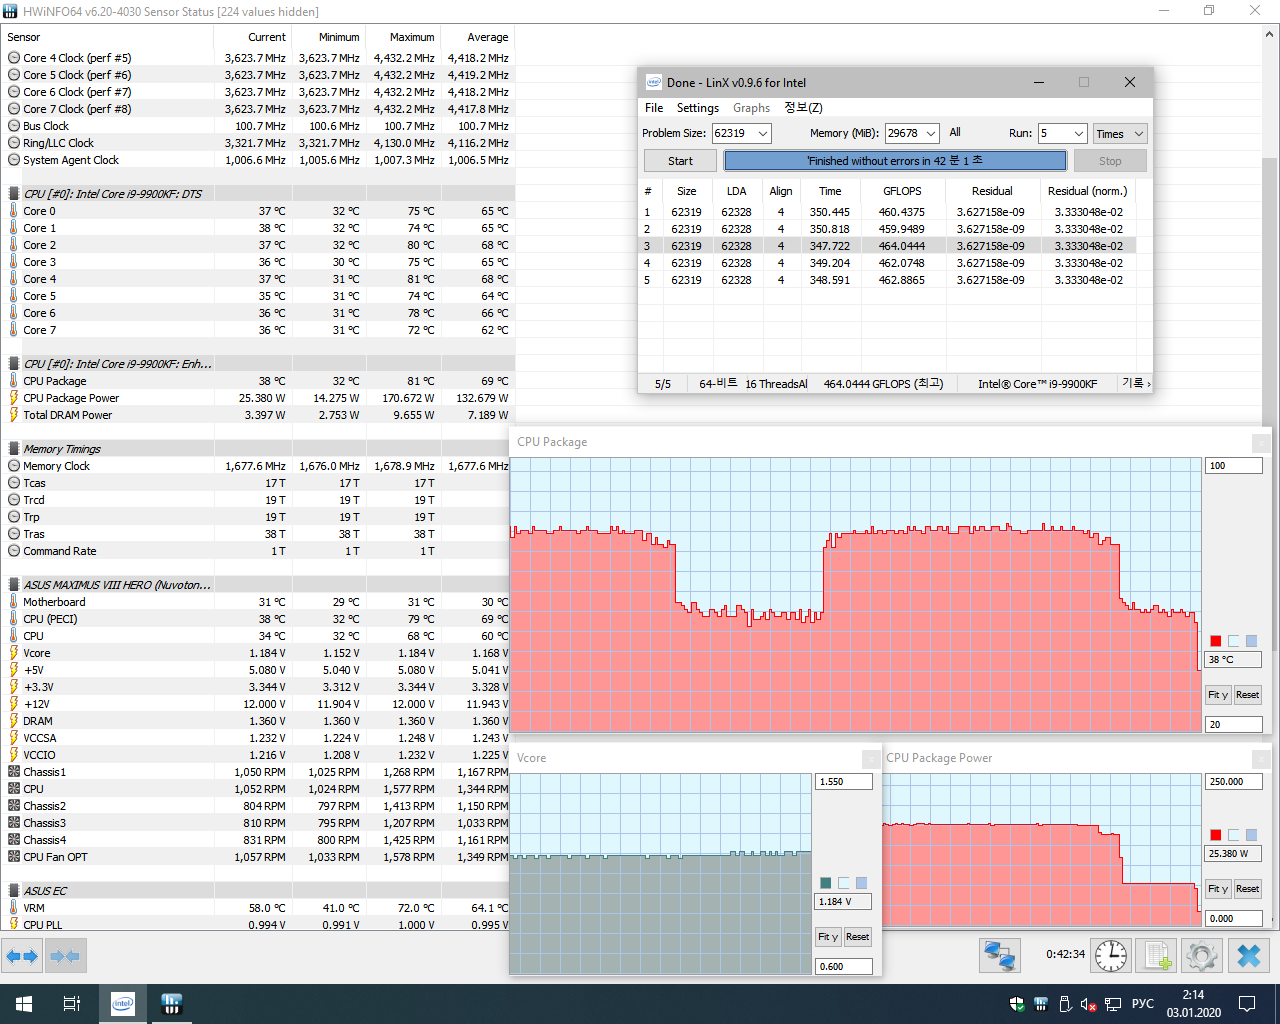Click the 1.550 maximum field on Vcore graph
This screenshot has width=1280, height=1024.
coord(844,782)
